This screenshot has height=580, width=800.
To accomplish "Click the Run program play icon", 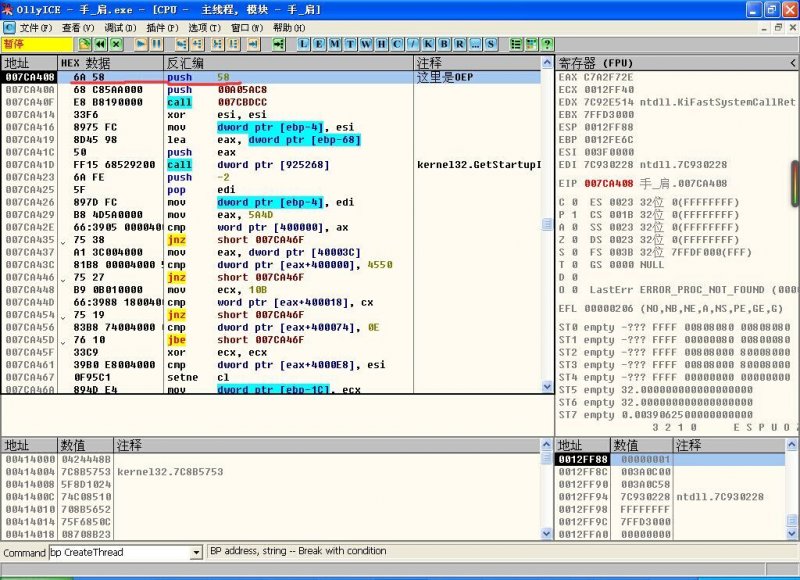I will 141,44.
